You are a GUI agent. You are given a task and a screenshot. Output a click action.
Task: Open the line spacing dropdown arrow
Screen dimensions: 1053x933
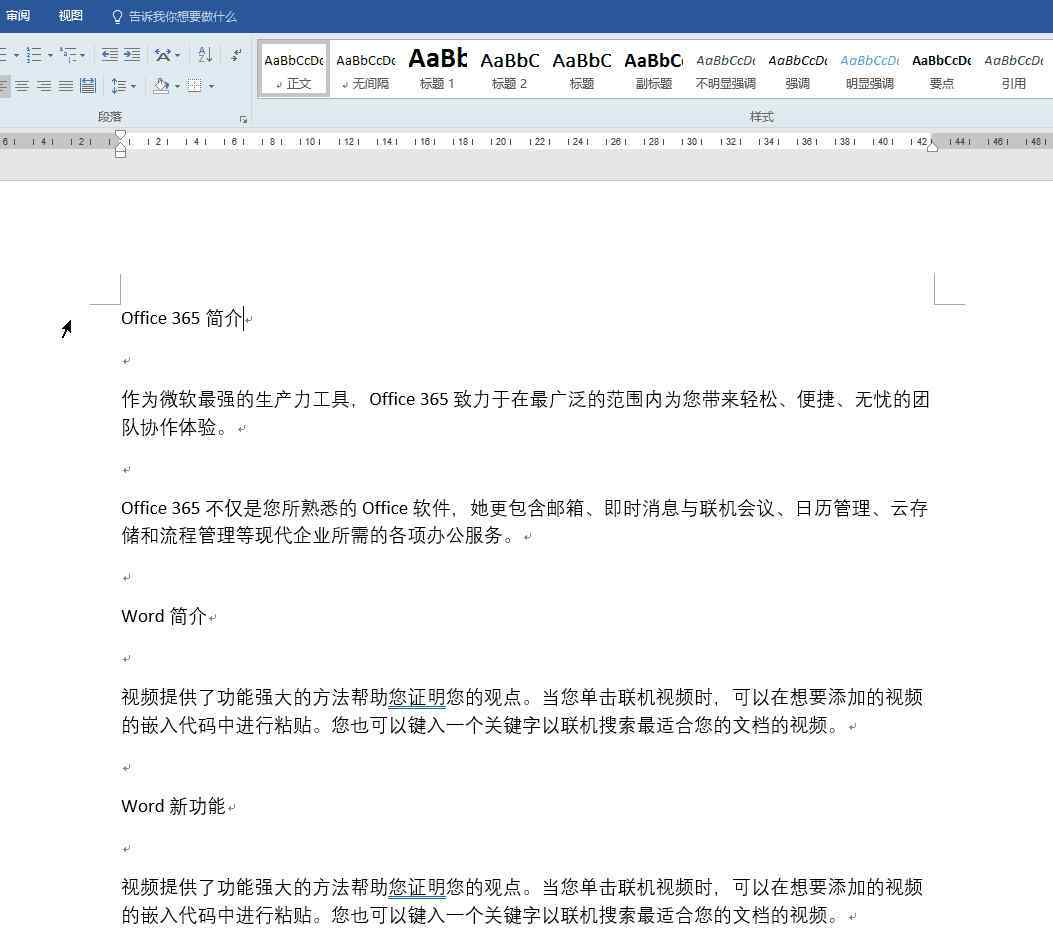pos(134,87)
